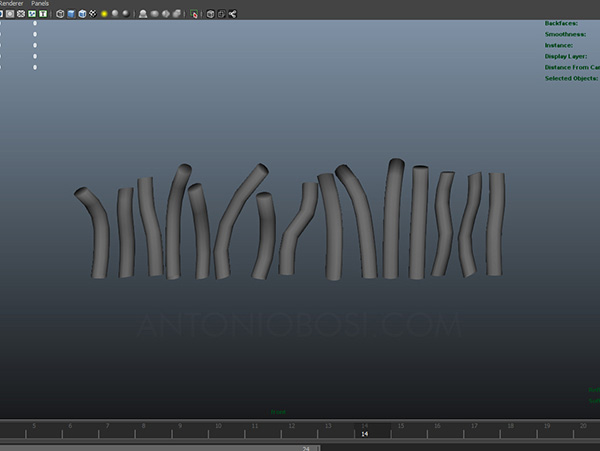600x451 pixels.
Task: Toggle the safe action icon
Action: point(32,14)
